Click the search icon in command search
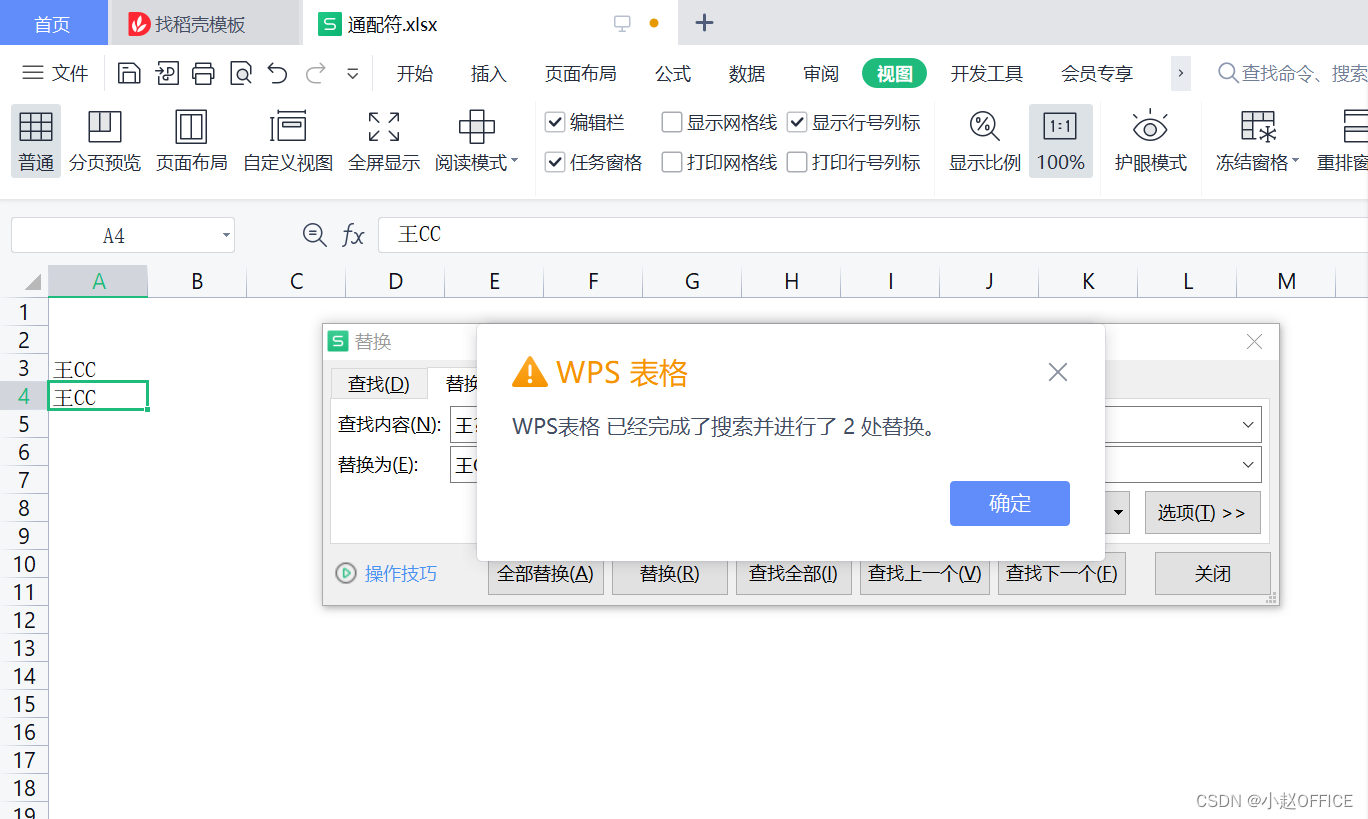The width and height of the screenshot is (1368, 819). click(1228, 73)
